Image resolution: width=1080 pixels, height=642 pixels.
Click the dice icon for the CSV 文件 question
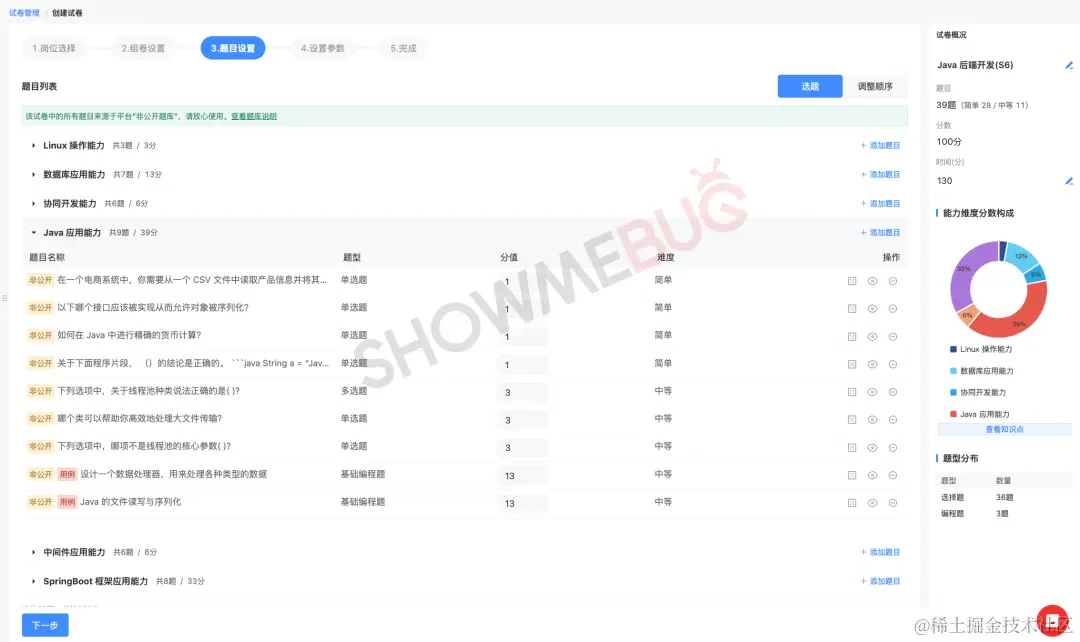852,281
